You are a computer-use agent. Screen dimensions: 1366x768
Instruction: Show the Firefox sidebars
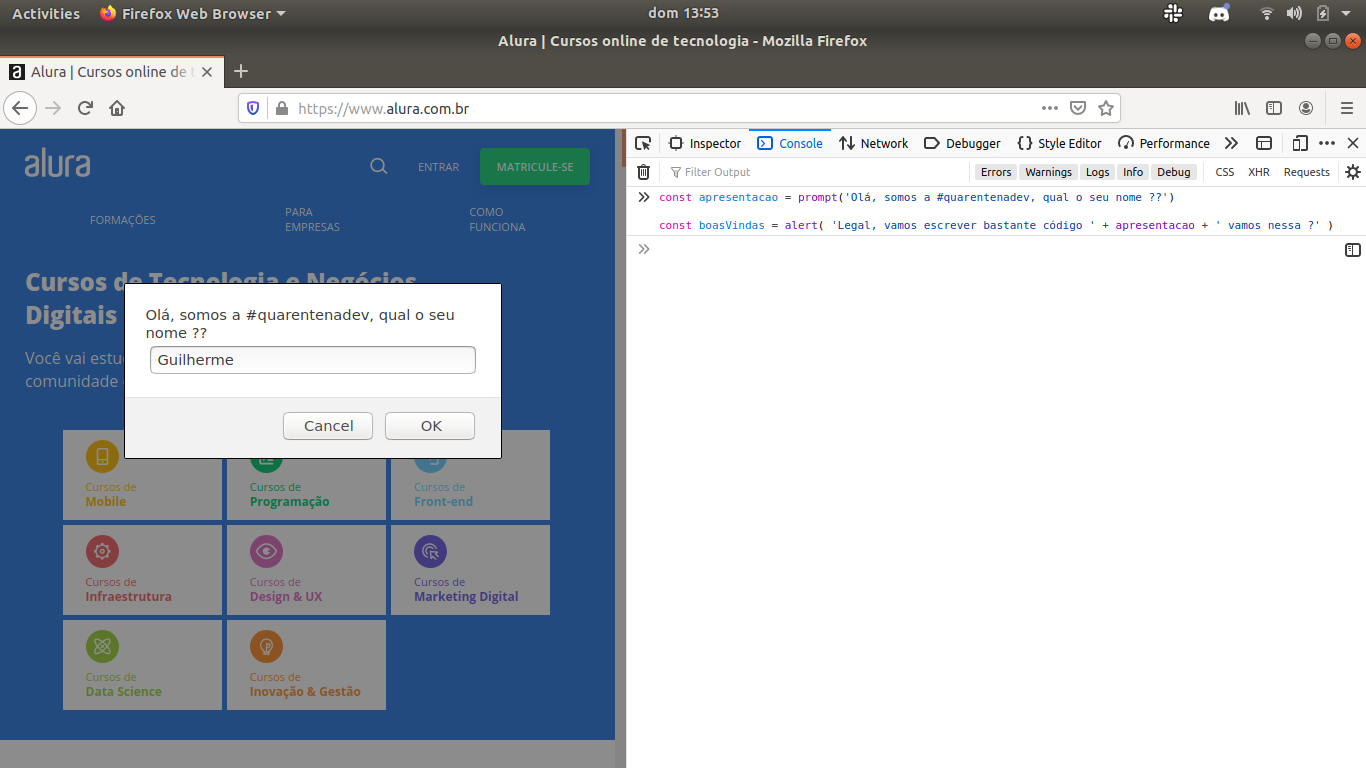[x=1274, y=108]
